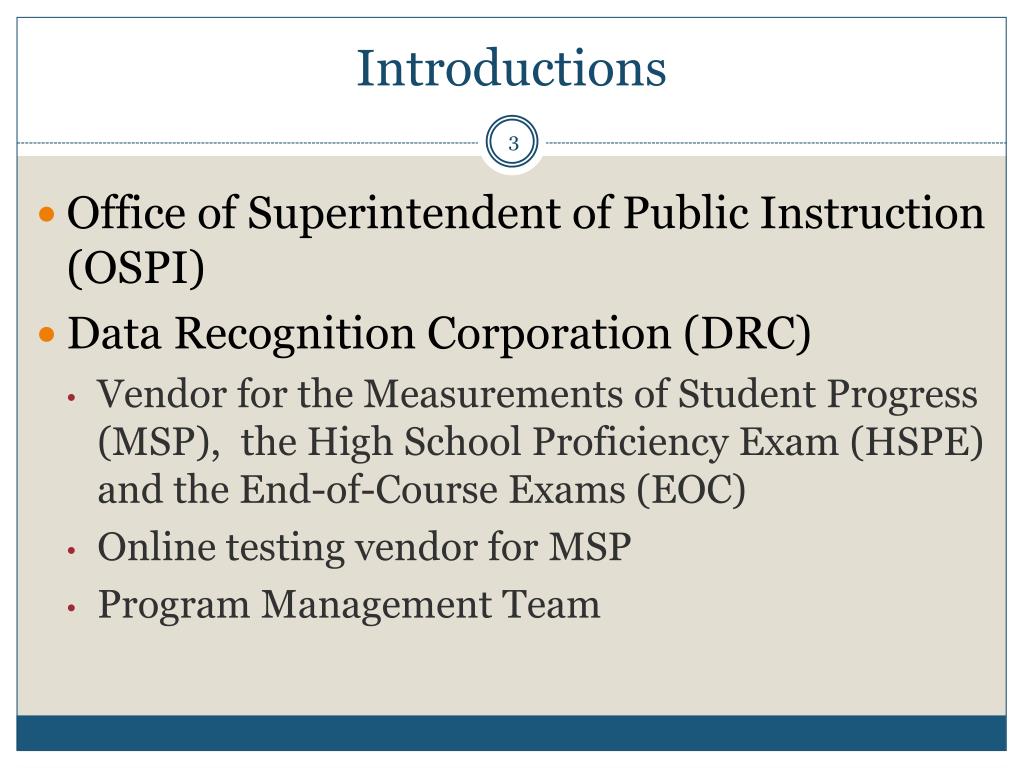Click the red bullet before Online testing vendor
This screenshot has width=1024, height=768.
(x=72, y=551)
